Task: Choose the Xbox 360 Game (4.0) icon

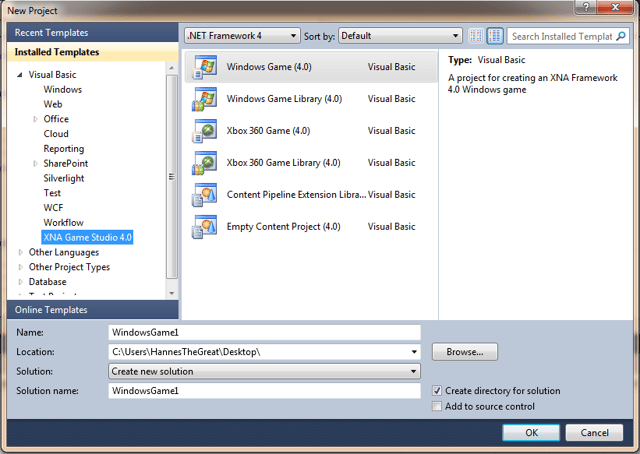Action: click(x=205, y=131)
